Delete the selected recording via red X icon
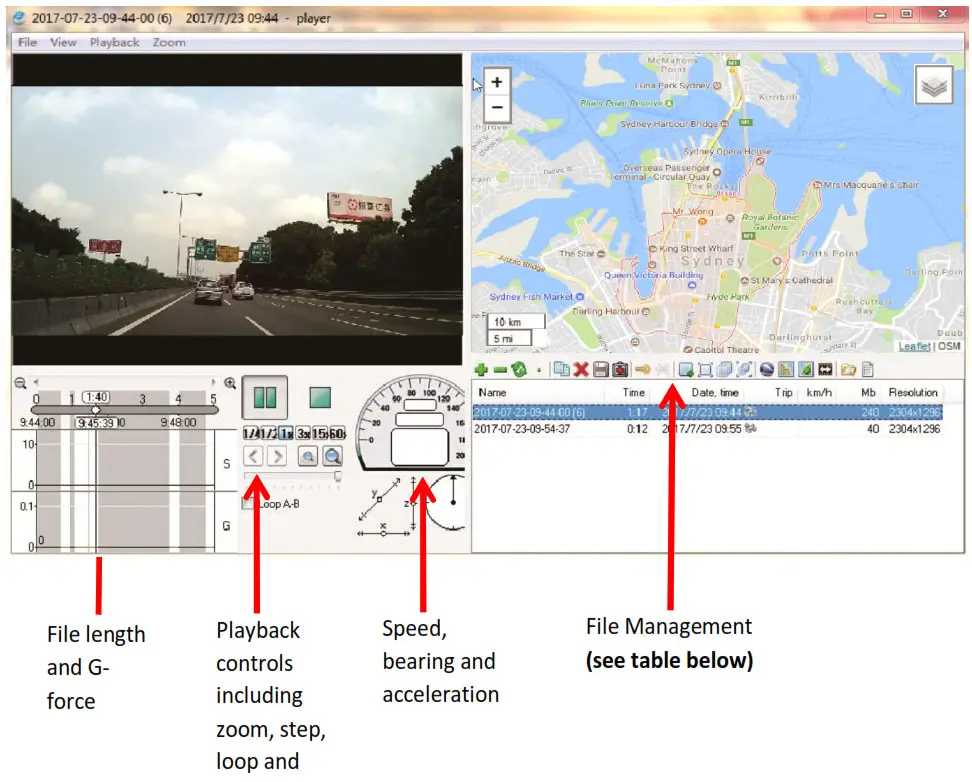Image resolution: width=972 pixels, height=782 pixels. (x=580, y=368)
